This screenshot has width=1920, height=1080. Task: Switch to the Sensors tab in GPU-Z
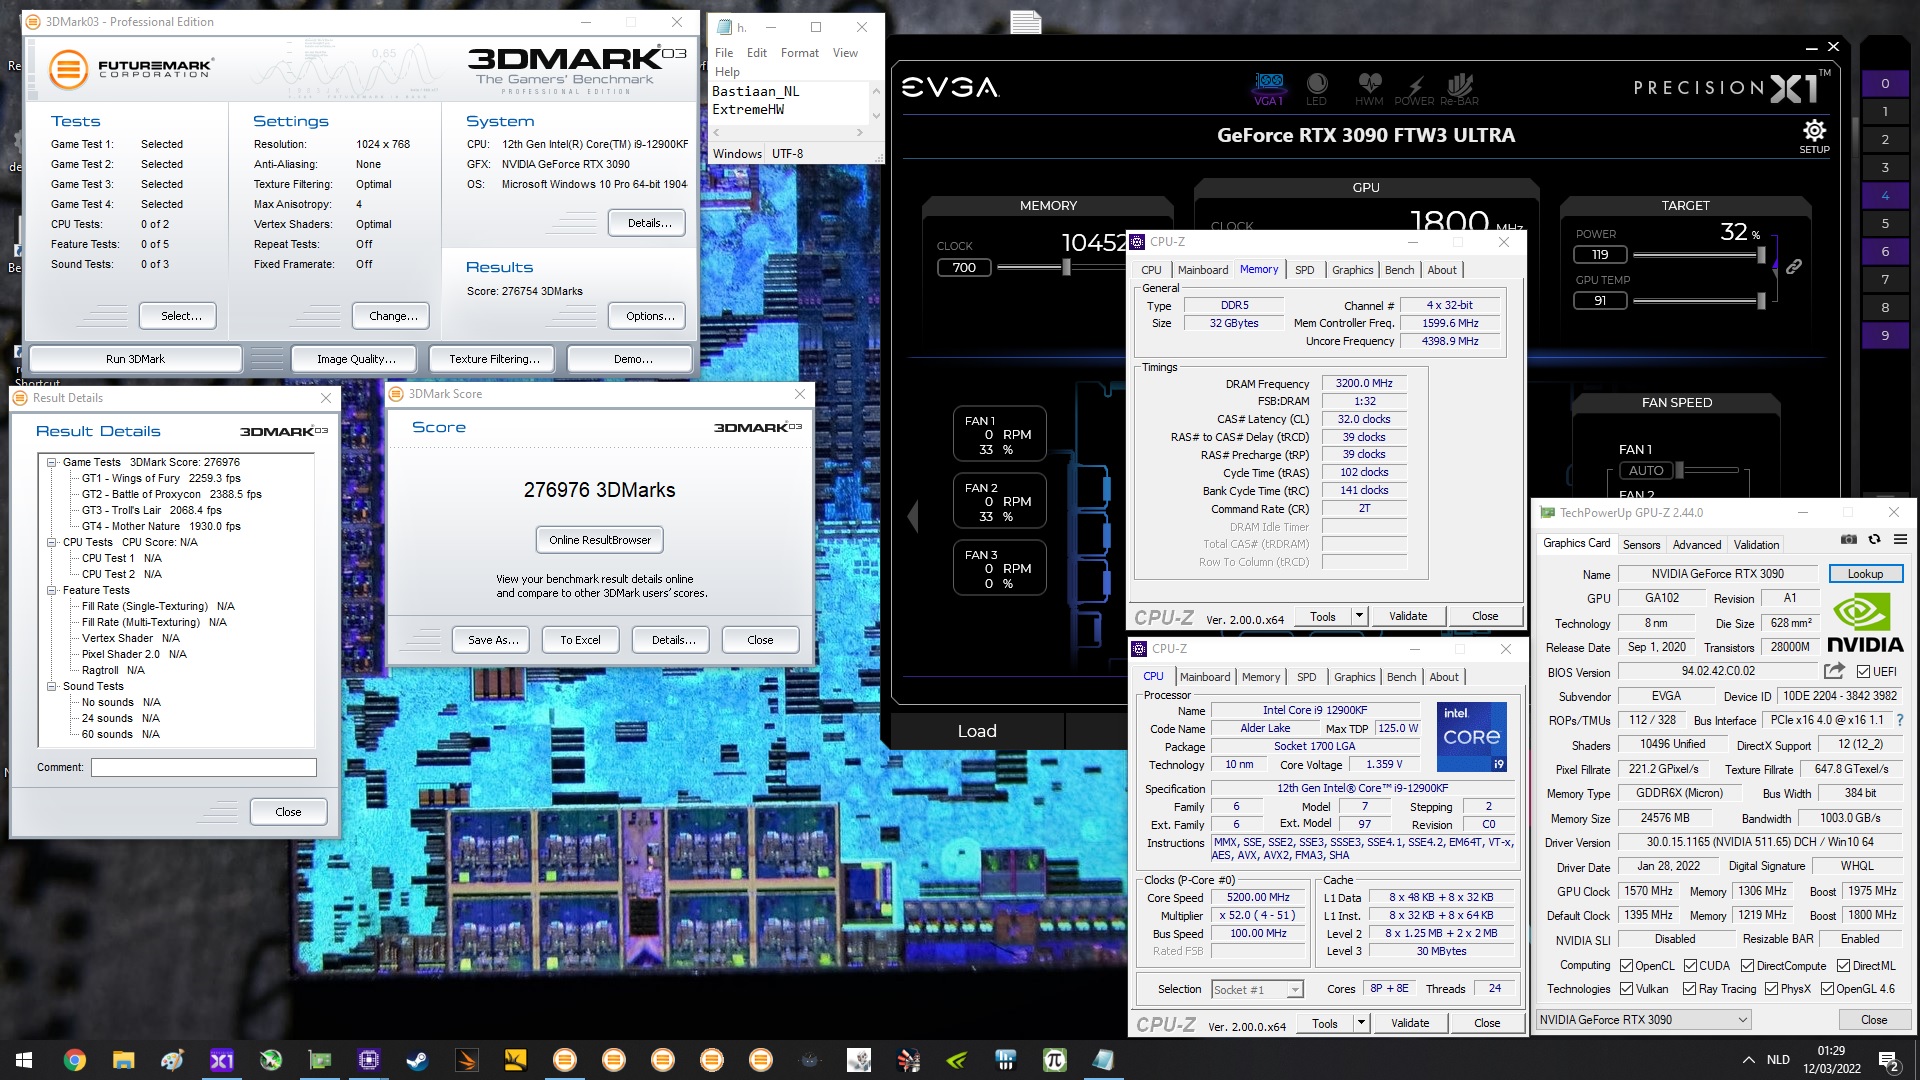[x=1641, y=544]
